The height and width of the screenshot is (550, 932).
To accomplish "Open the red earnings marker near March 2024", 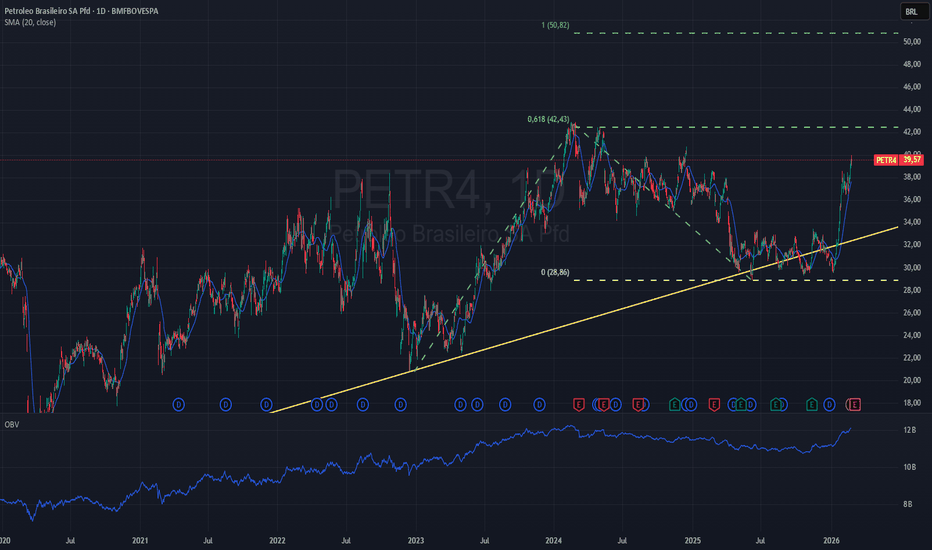I will (578, 405).
